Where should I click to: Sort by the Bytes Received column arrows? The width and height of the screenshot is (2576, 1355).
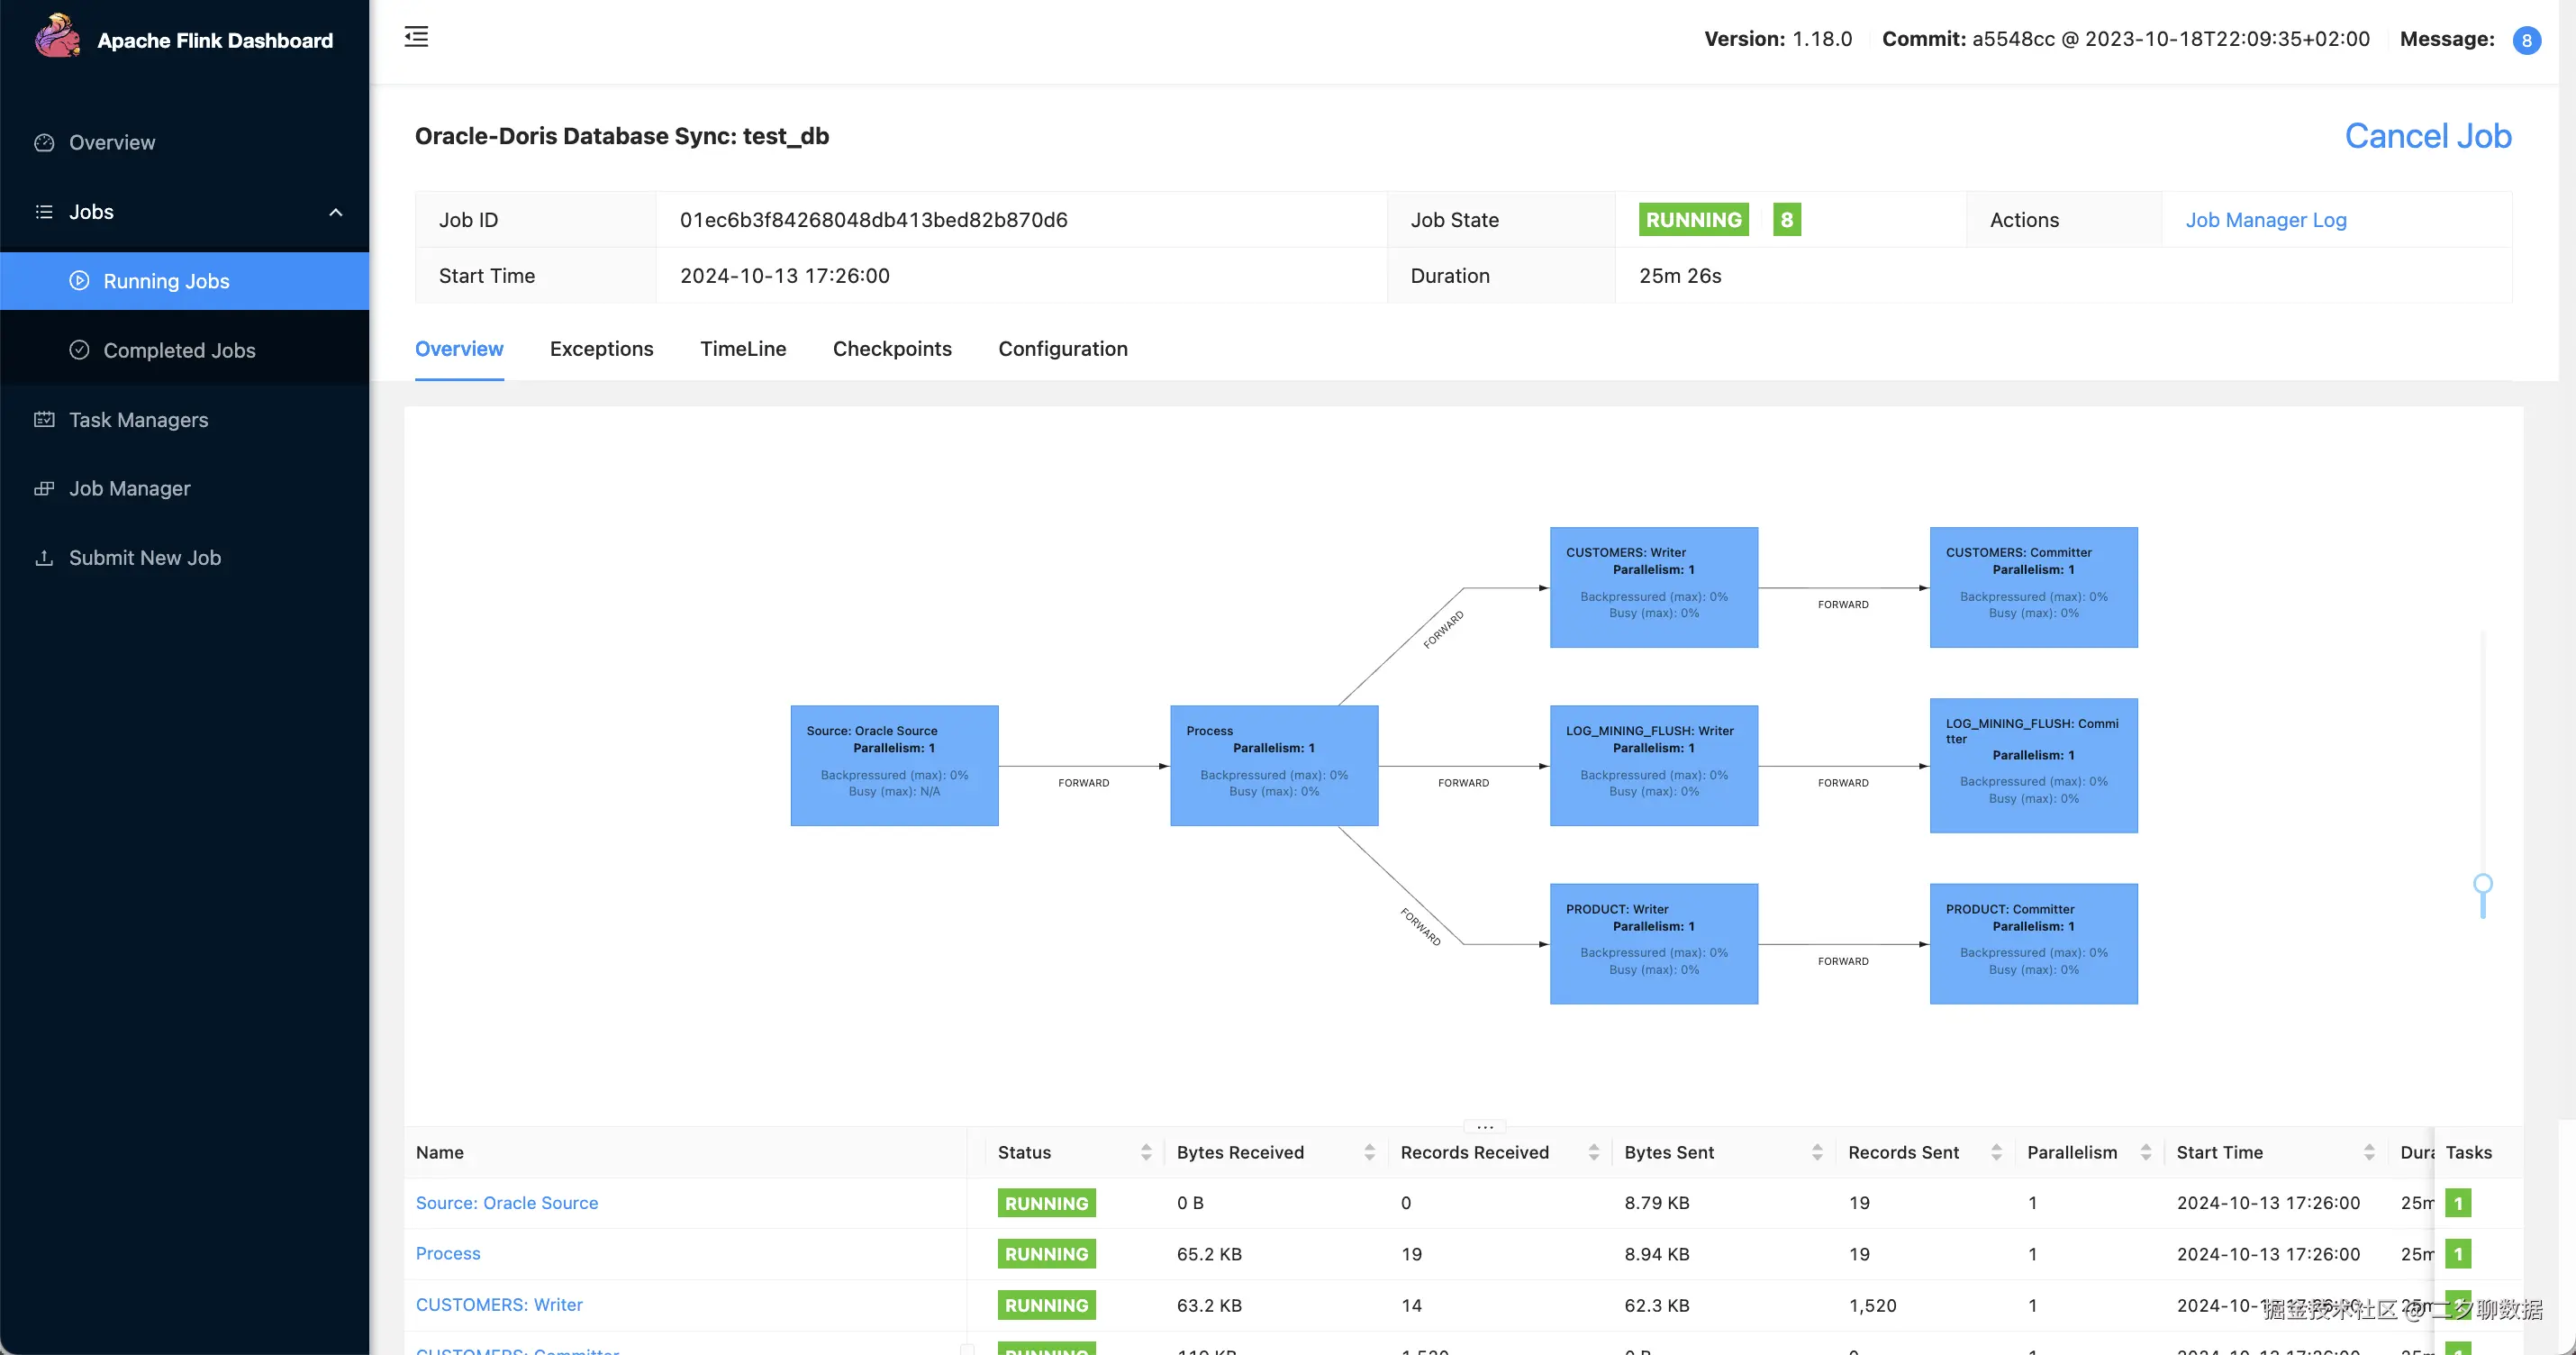(1369, 1152)
